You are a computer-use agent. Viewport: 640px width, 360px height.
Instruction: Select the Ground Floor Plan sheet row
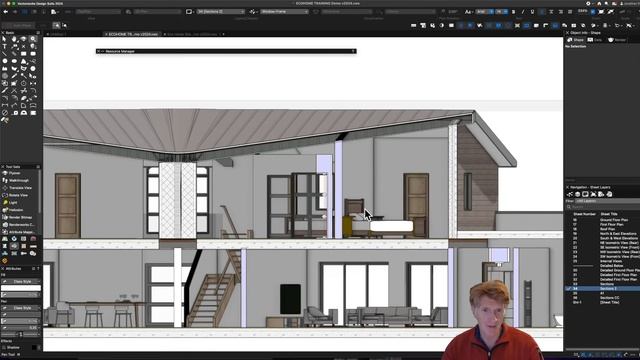coord(602,220)
